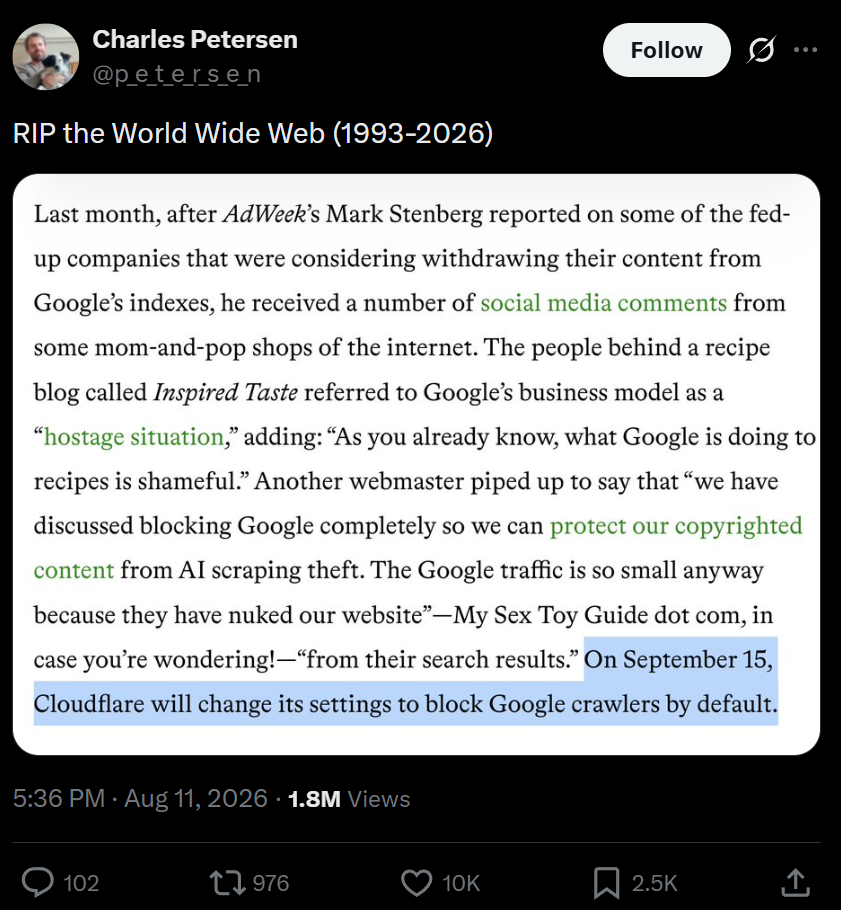Open the Grok slashed-circle icon
841x910 pixels.
pyautogui.click(x=760, y=50)
